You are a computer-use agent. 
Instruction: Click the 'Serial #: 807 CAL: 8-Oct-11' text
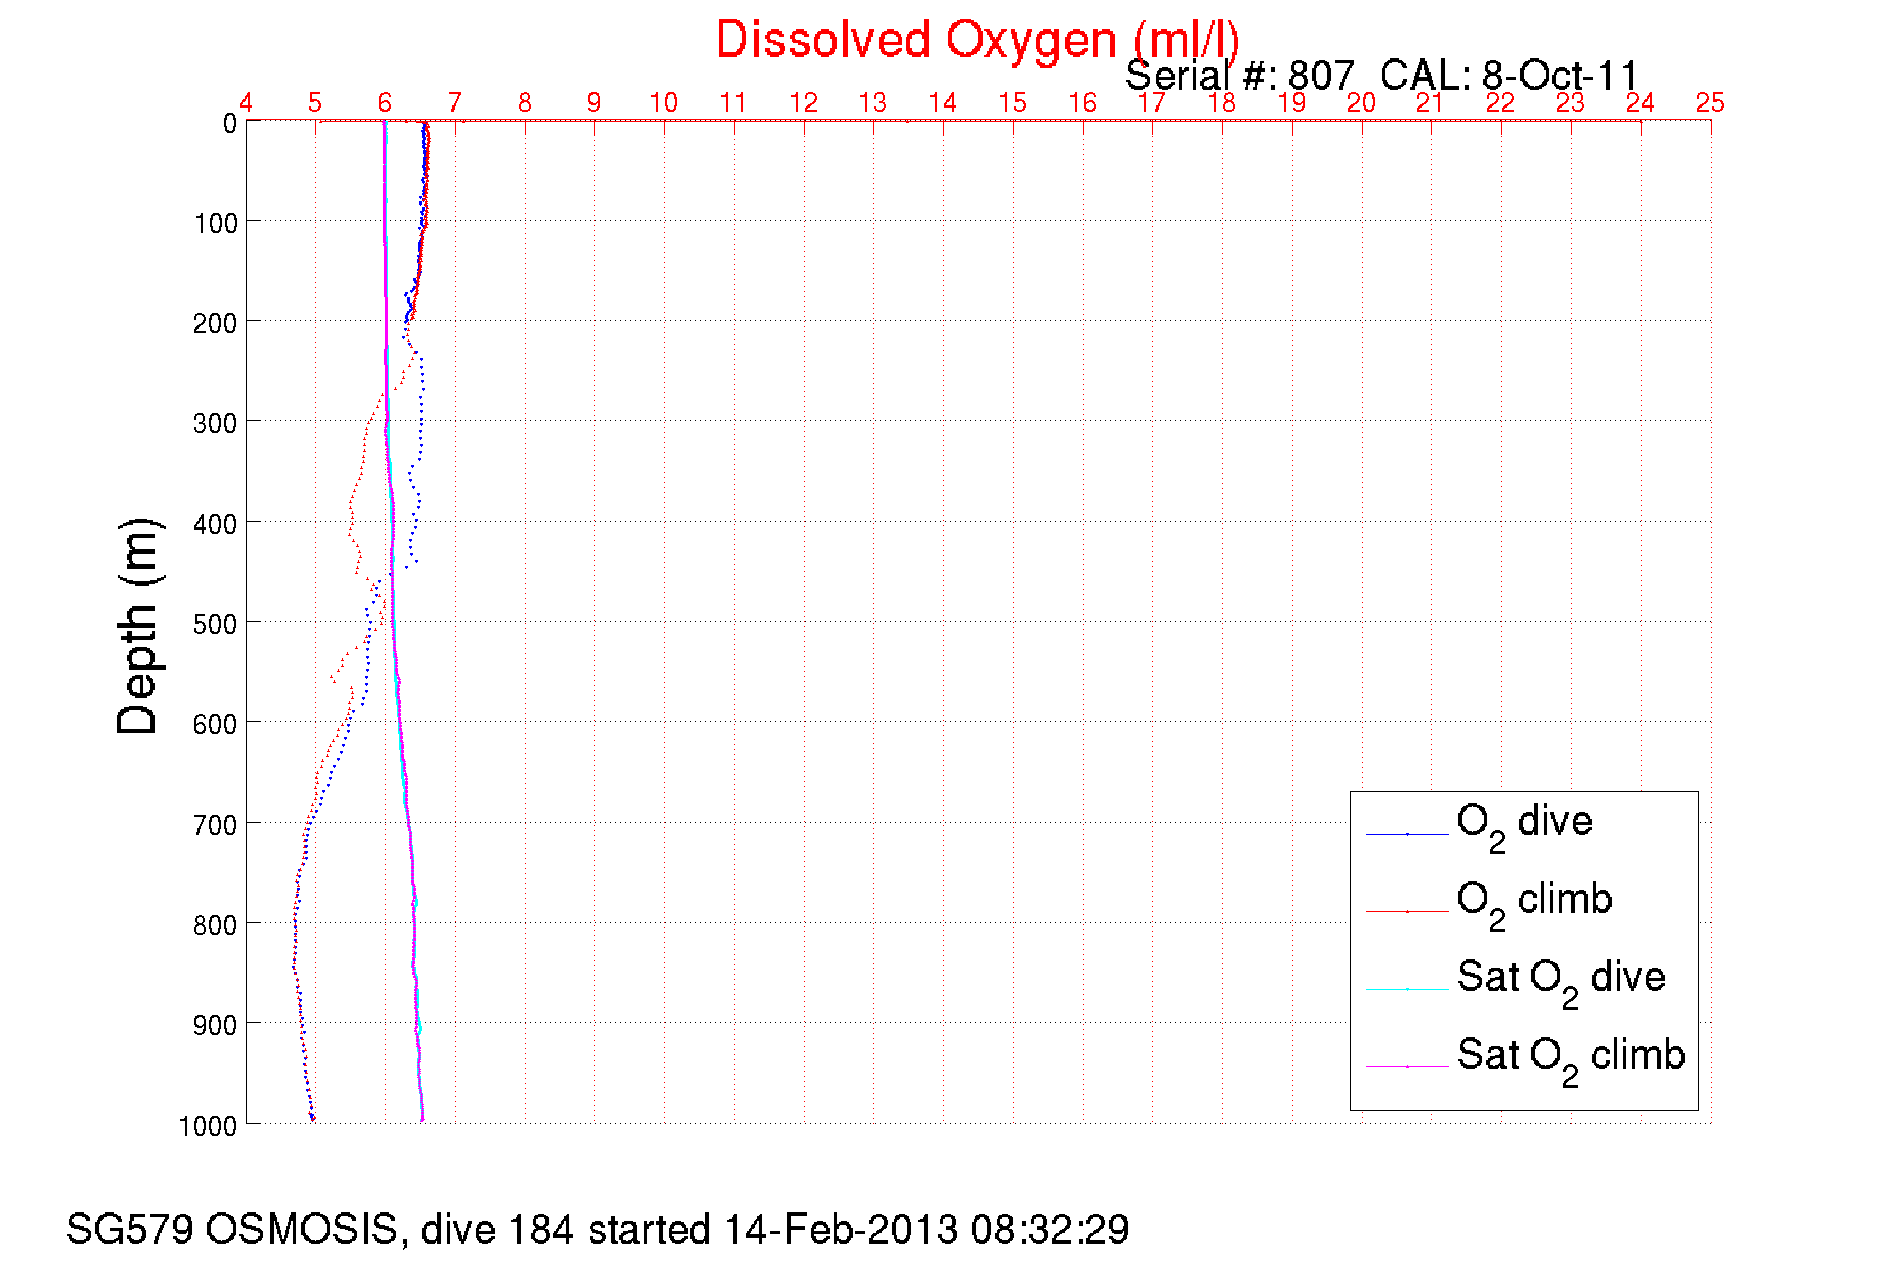1382,75
